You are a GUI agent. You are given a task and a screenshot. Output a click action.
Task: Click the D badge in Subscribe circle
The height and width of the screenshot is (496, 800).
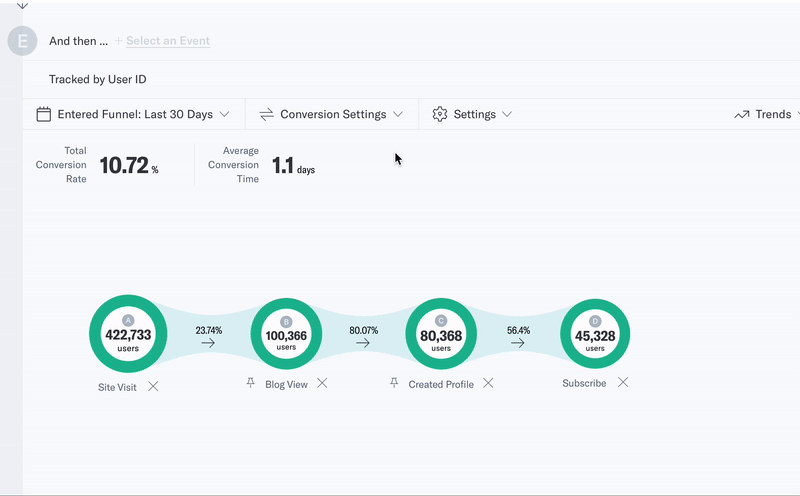click(595, 321)
